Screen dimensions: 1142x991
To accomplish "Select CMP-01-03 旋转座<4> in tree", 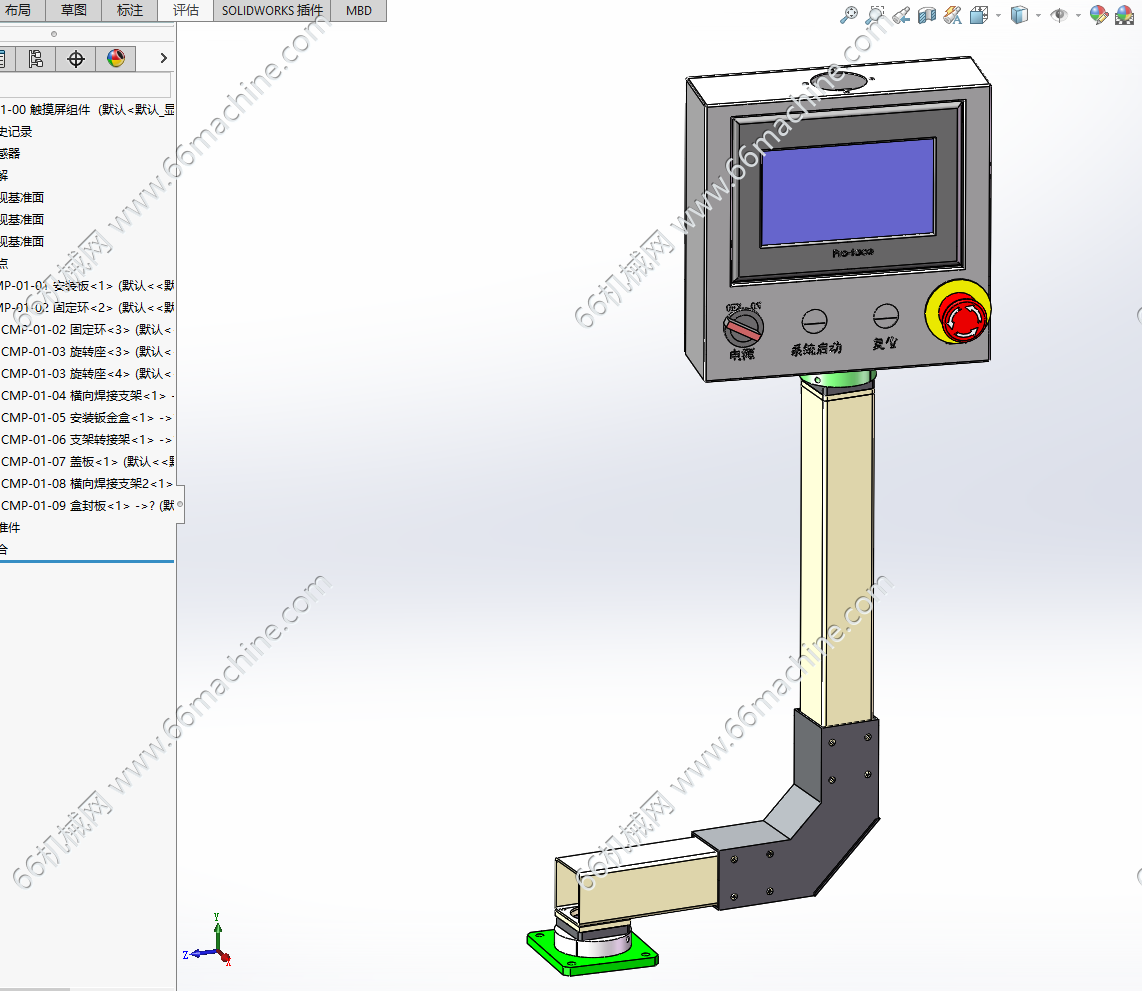I will [x=87, y=374].
